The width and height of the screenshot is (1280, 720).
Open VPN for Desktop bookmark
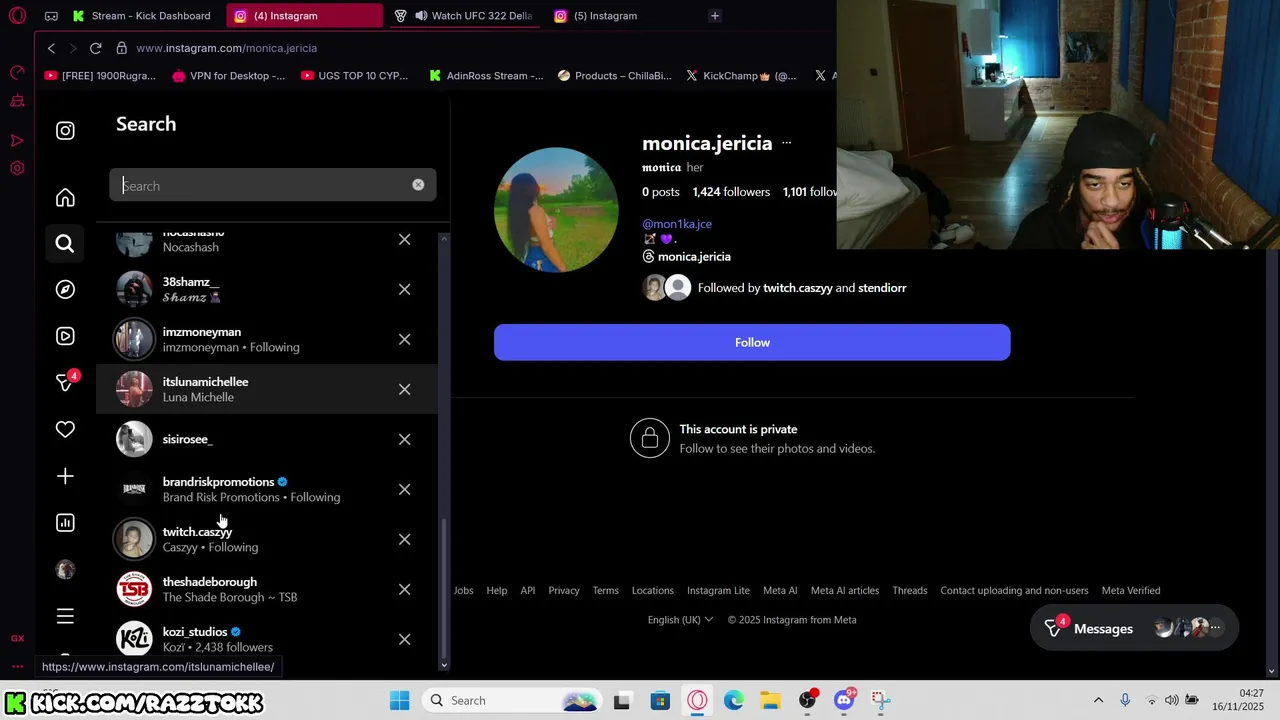(x=228, y=75)
